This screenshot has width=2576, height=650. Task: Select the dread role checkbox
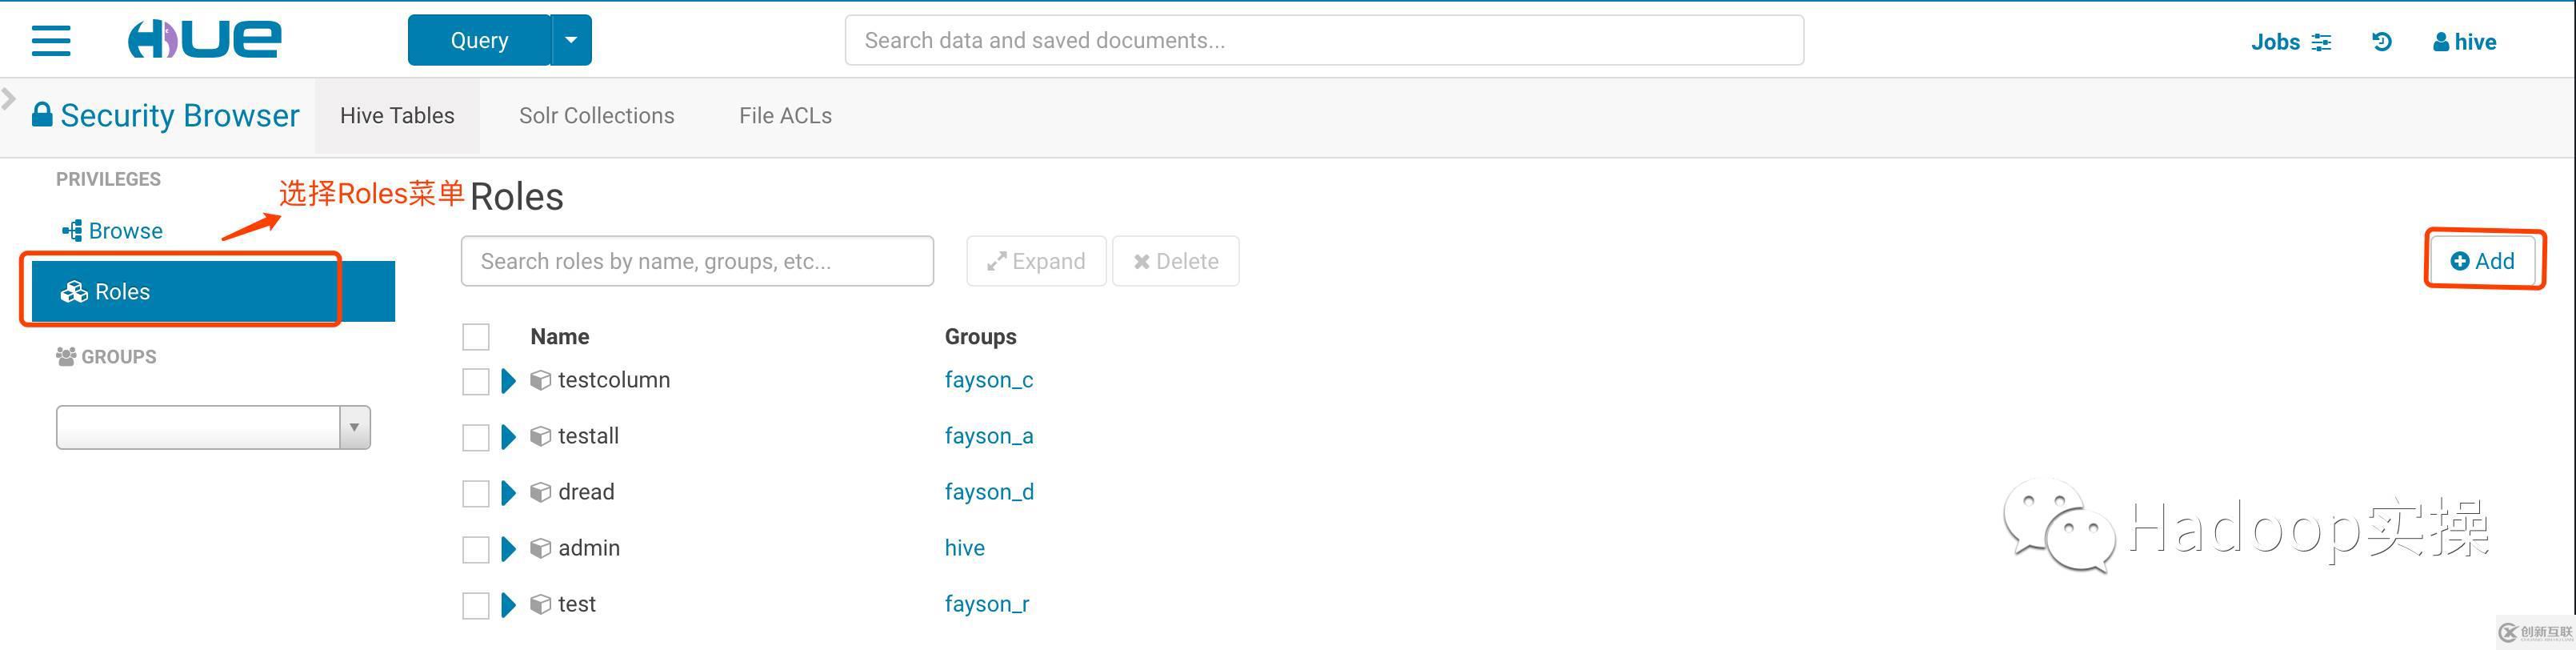click(x=476, y=493)
